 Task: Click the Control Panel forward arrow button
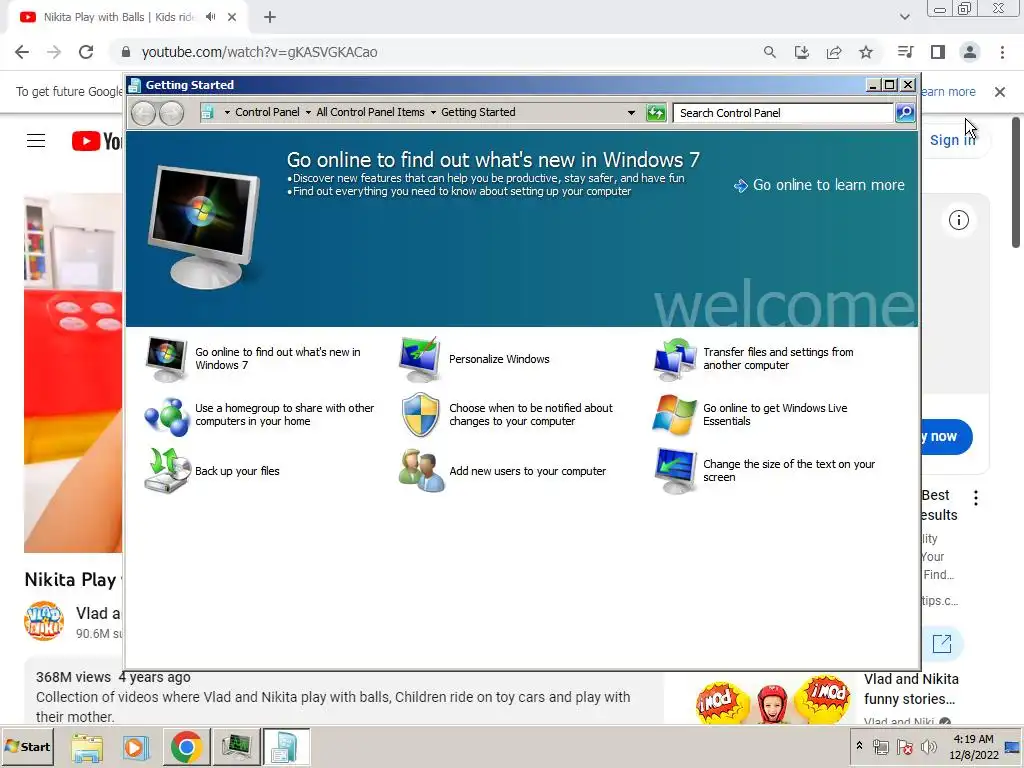pyautogui.click(x=171, y=114)
